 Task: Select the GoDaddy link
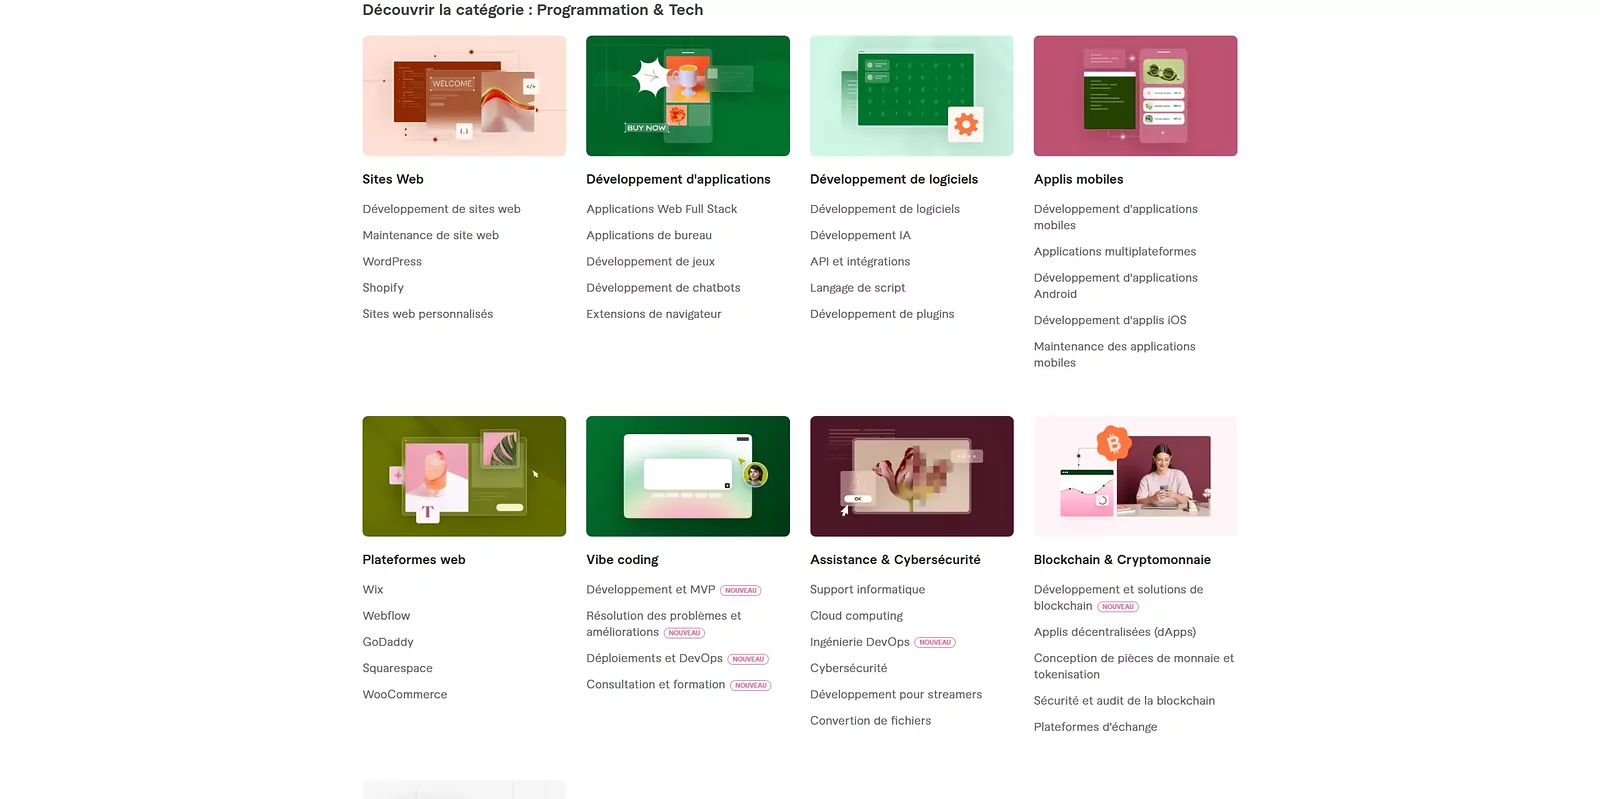[x=388, y=642]
